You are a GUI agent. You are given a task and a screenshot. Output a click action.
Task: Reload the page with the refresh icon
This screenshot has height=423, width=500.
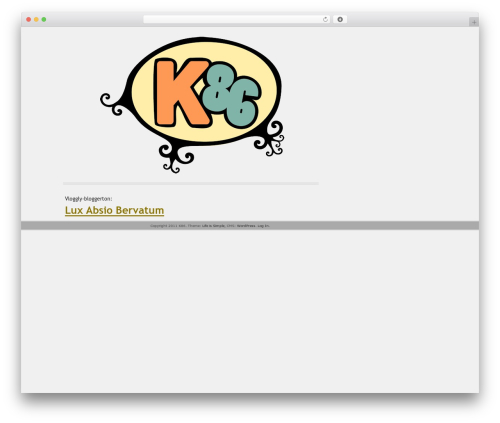point(325,19)
